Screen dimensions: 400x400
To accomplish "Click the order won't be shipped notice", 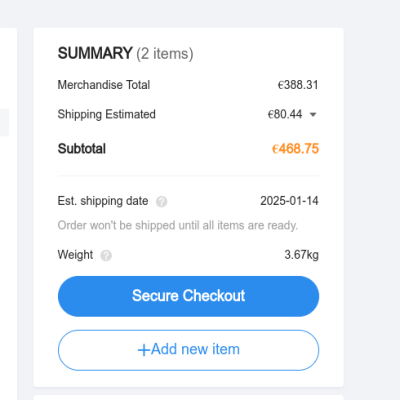I will tap(178, 225).
